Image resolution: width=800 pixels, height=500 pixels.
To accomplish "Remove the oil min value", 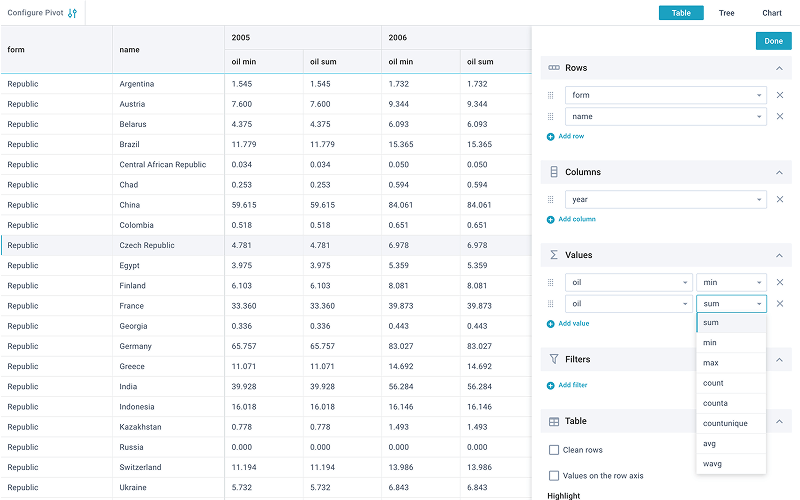I will (780, 282).
